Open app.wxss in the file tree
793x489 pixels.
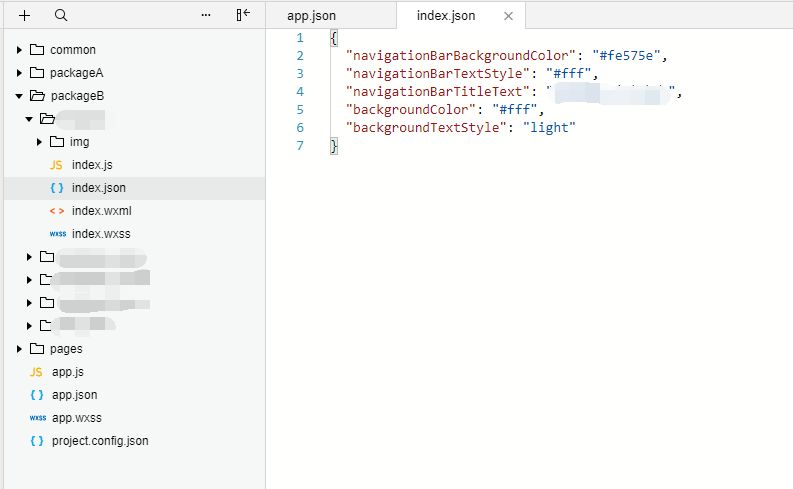coord(77,418)
